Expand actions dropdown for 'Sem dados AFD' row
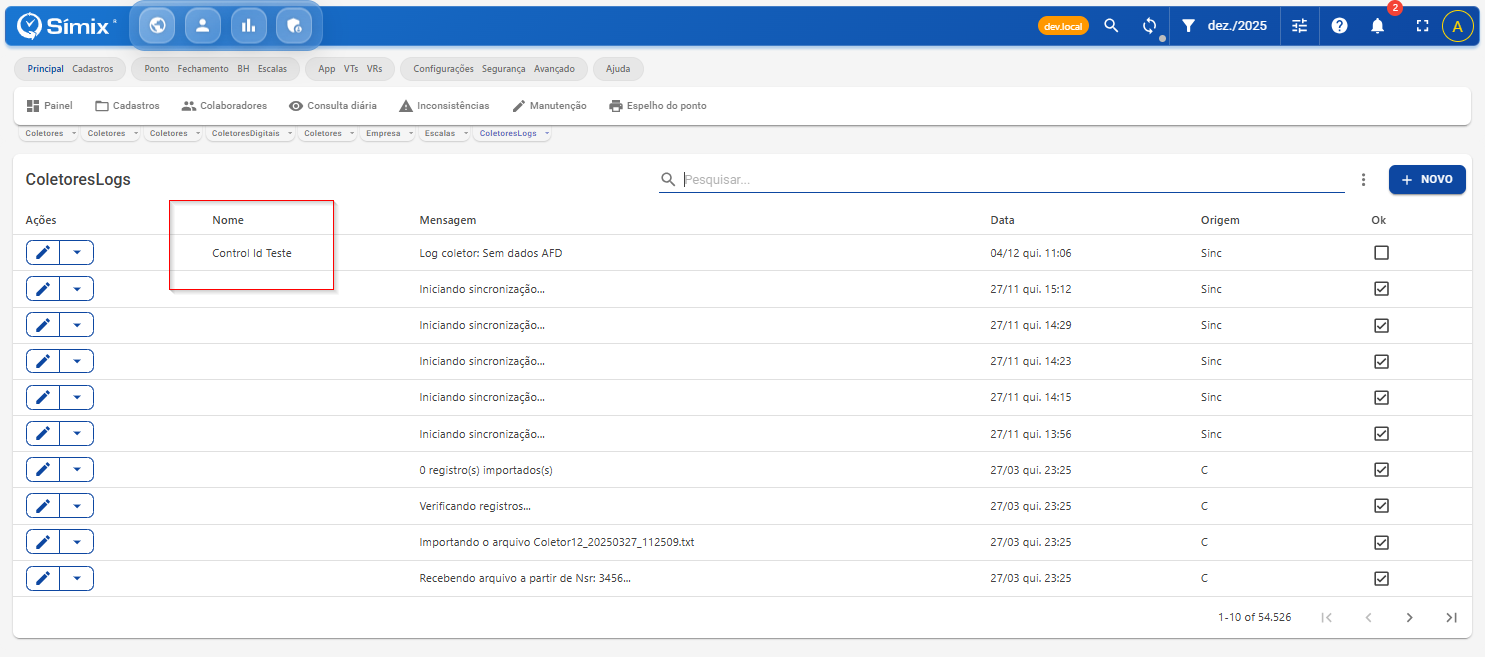 click(x=77, y=253)
